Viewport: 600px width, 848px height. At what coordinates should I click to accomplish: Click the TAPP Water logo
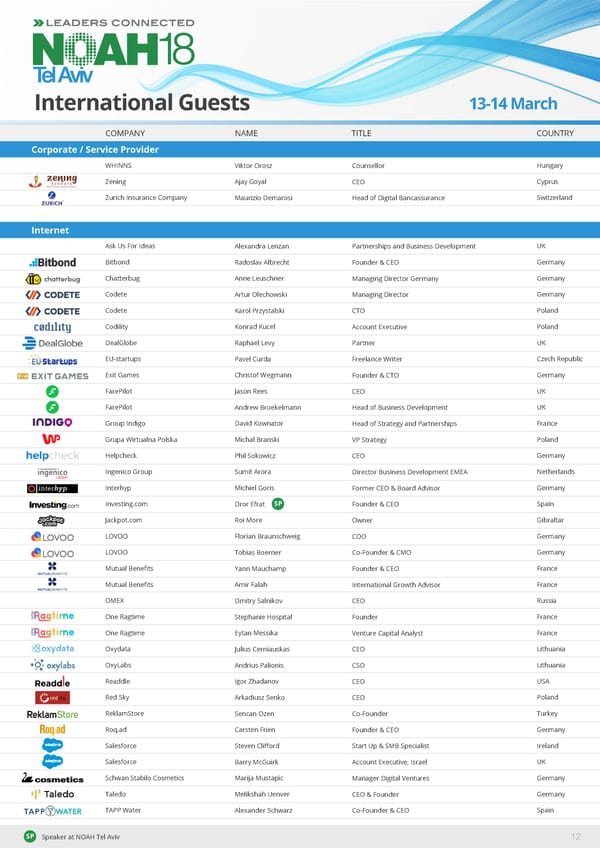coord(52,810)
